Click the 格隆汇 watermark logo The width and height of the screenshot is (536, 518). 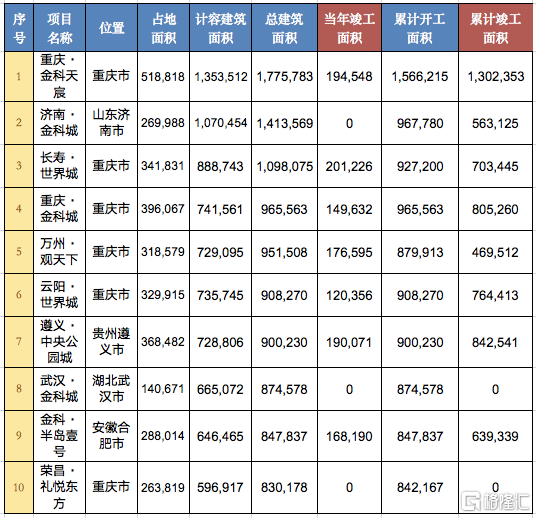(495, 501)
